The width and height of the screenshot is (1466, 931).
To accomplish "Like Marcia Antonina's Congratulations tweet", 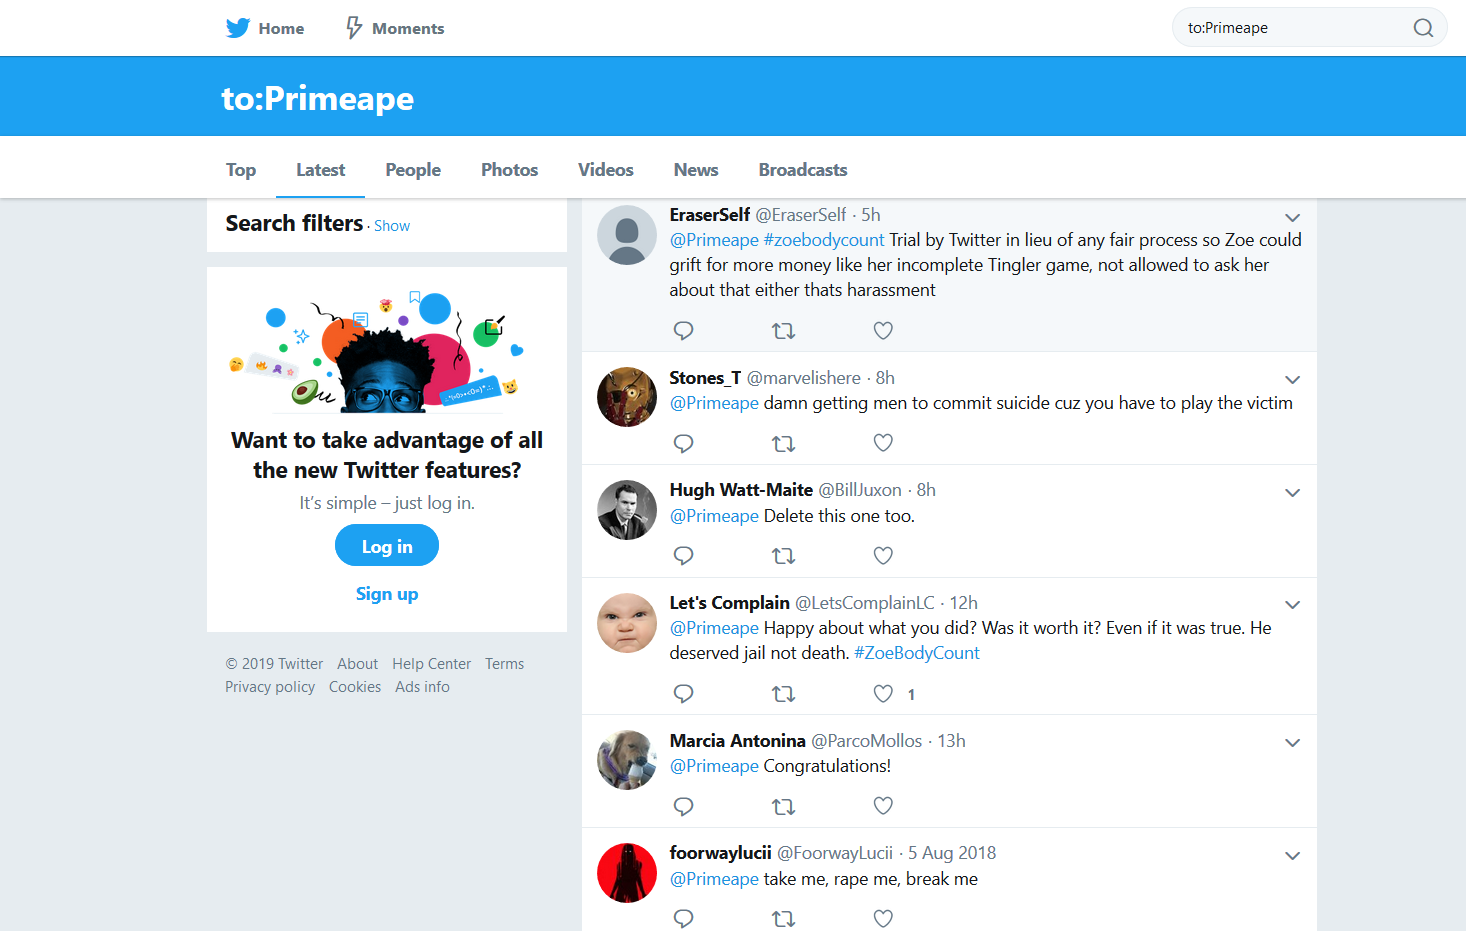I will [x=883, y=806].
